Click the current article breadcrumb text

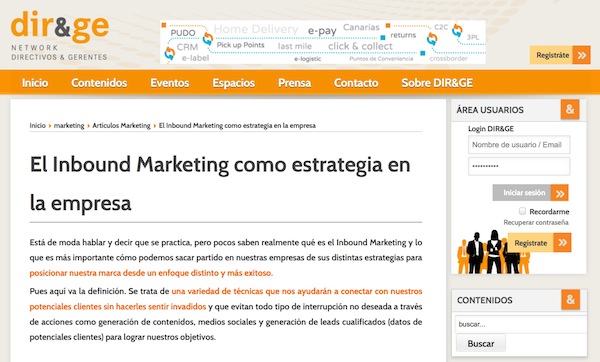[x=237, y=126]
